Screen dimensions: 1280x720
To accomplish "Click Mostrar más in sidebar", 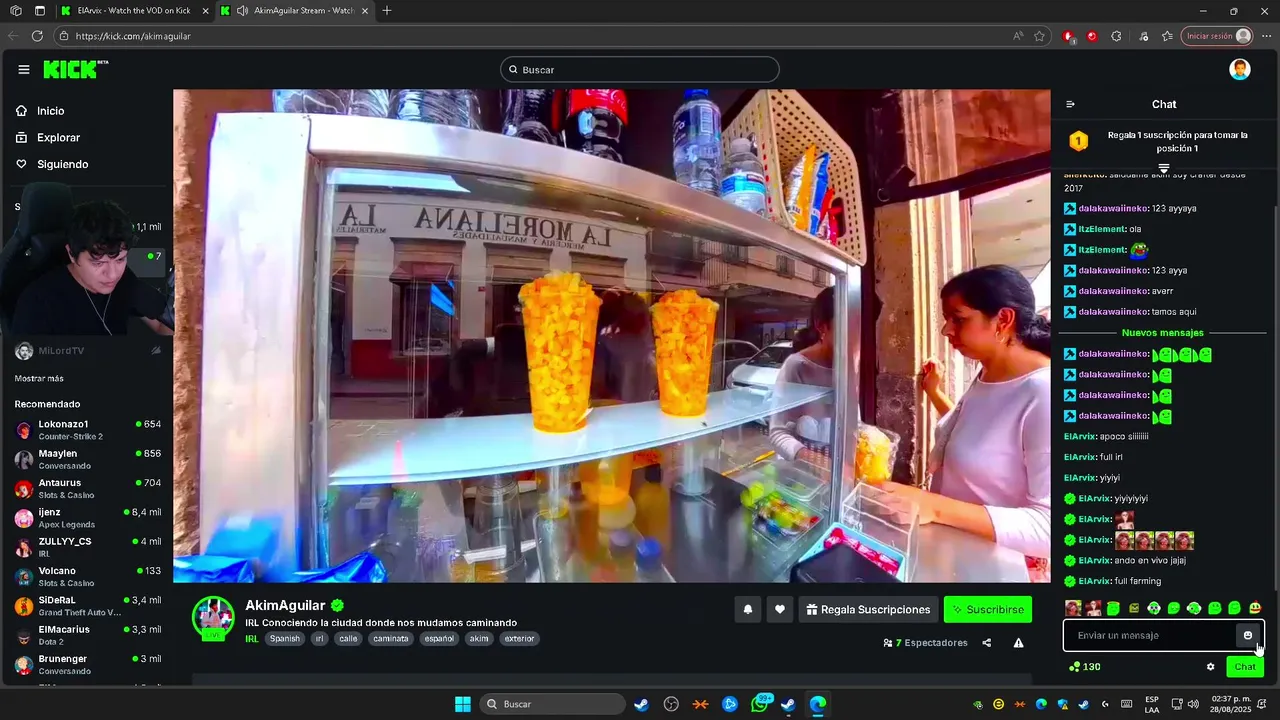I will (39, 378).
